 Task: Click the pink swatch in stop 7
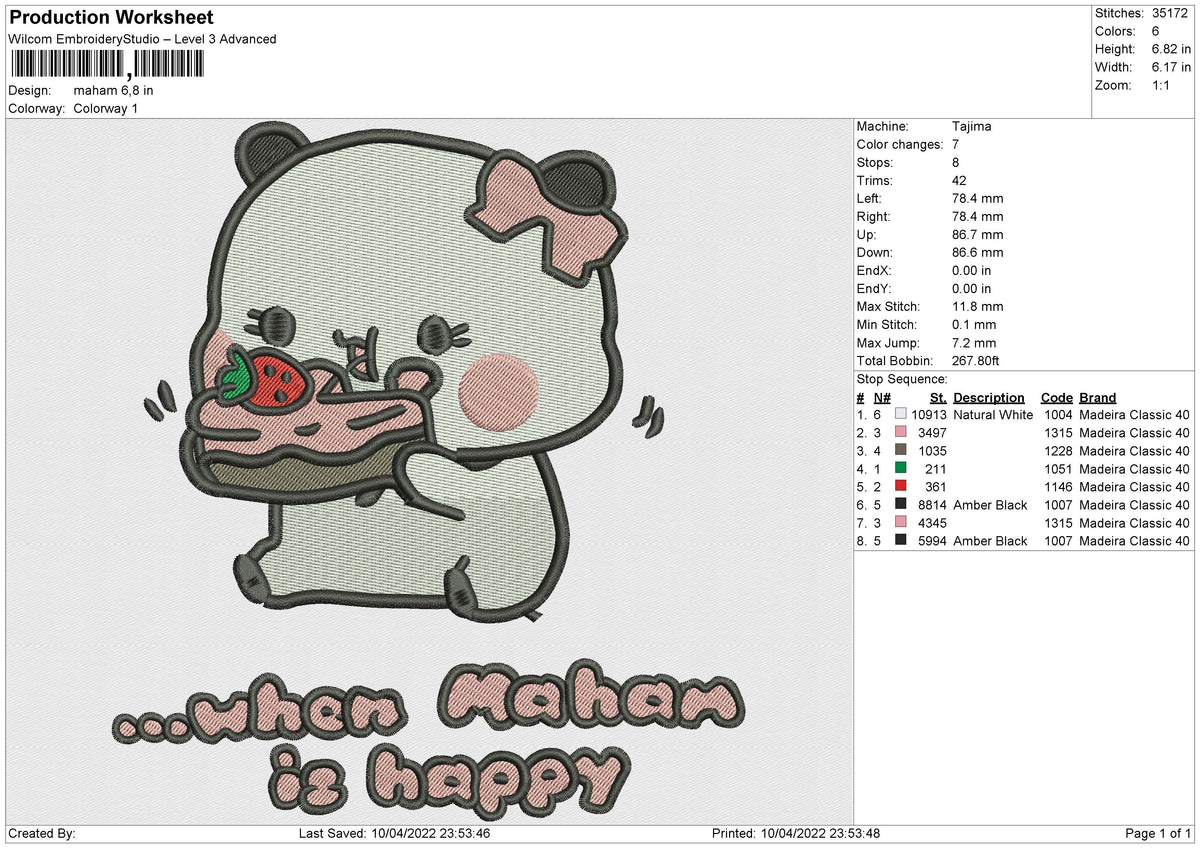[x=901, y=522]
